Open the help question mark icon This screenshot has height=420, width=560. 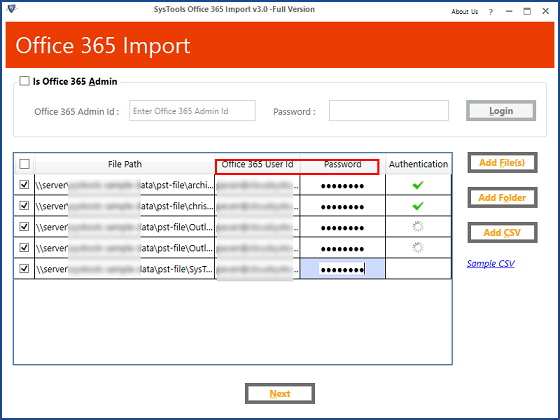(x=491, y=12)
